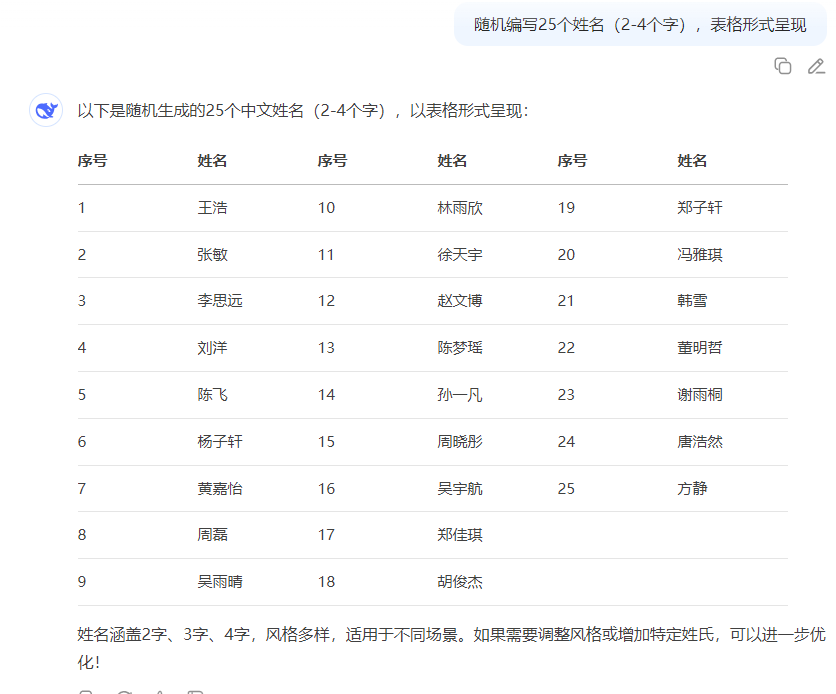Select the name cell 周磊
The width and height of the screenshot is (836, 694).
pyautogui.click(x=212, y=535)
